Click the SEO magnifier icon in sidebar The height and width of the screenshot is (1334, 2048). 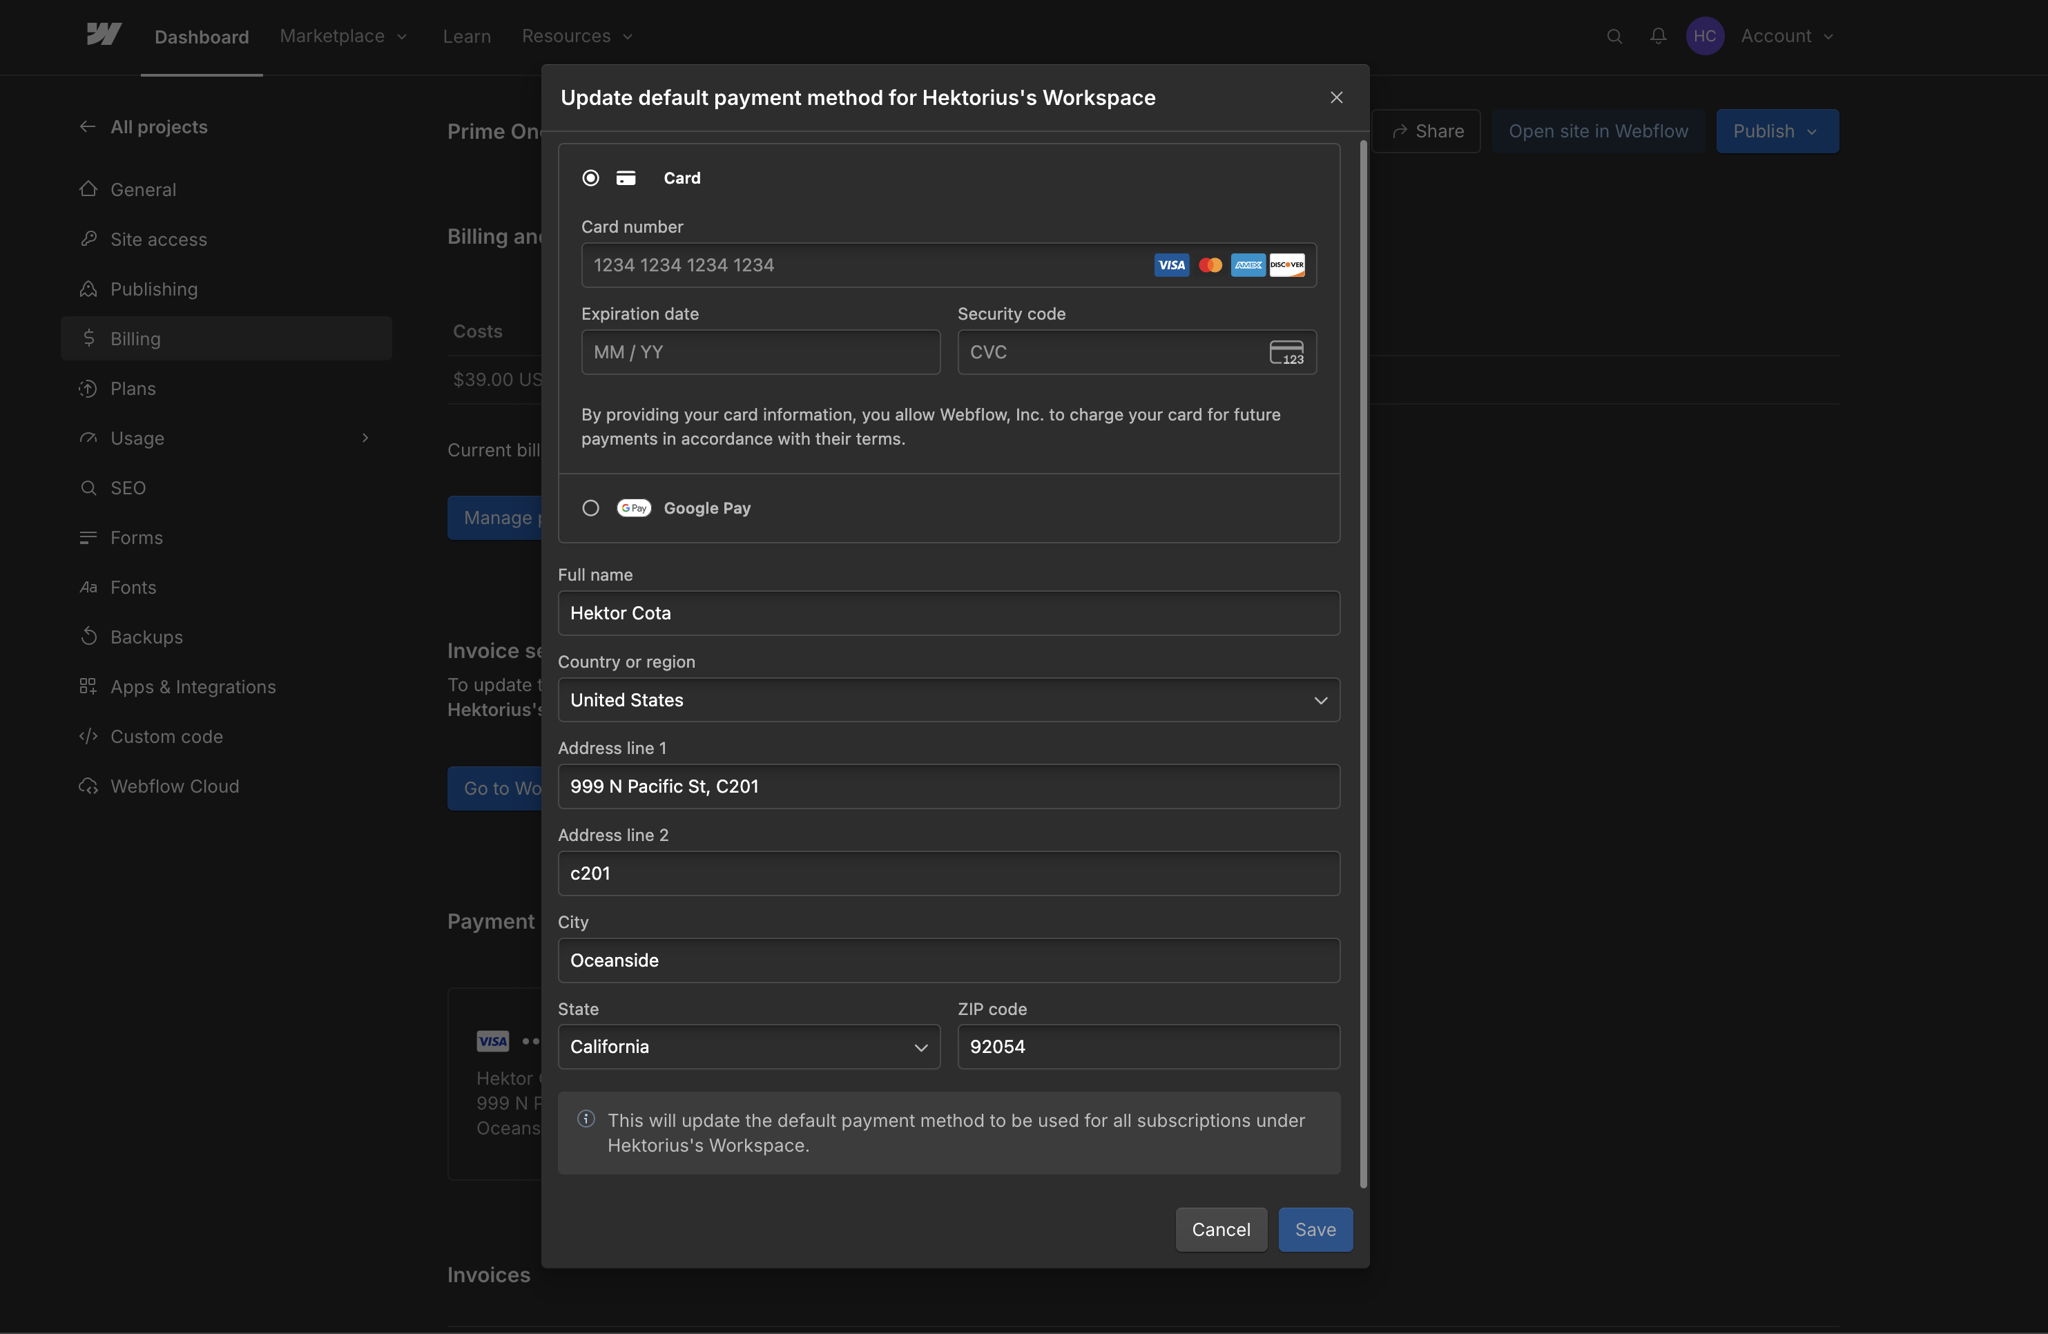[88, 488]
